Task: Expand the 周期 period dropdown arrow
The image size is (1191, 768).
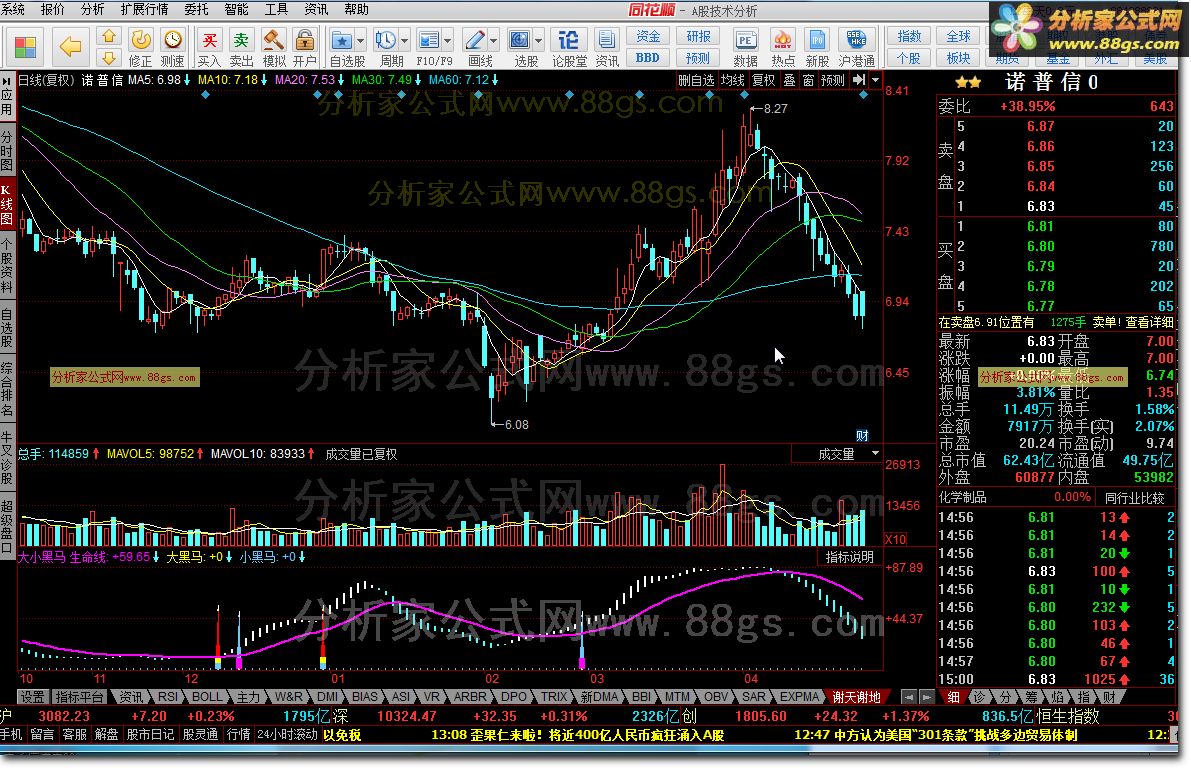Action: (405, 40)
